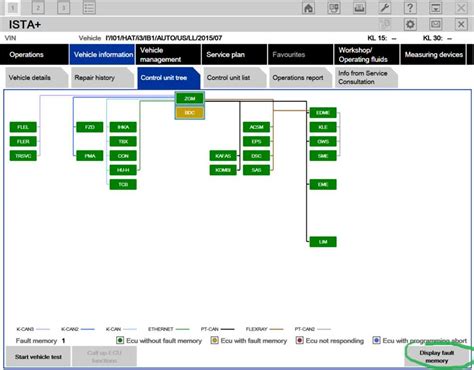
Task: Click the 'Ecu not responding' legend entry
Action: 330,341
